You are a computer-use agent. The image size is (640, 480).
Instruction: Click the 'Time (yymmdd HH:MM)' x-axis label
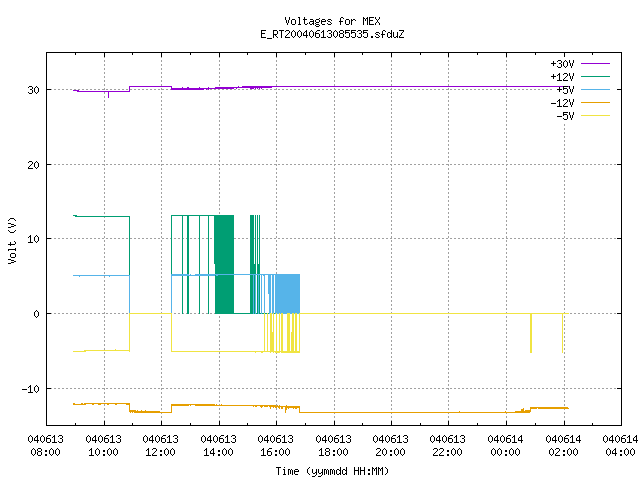click(332, 471)
